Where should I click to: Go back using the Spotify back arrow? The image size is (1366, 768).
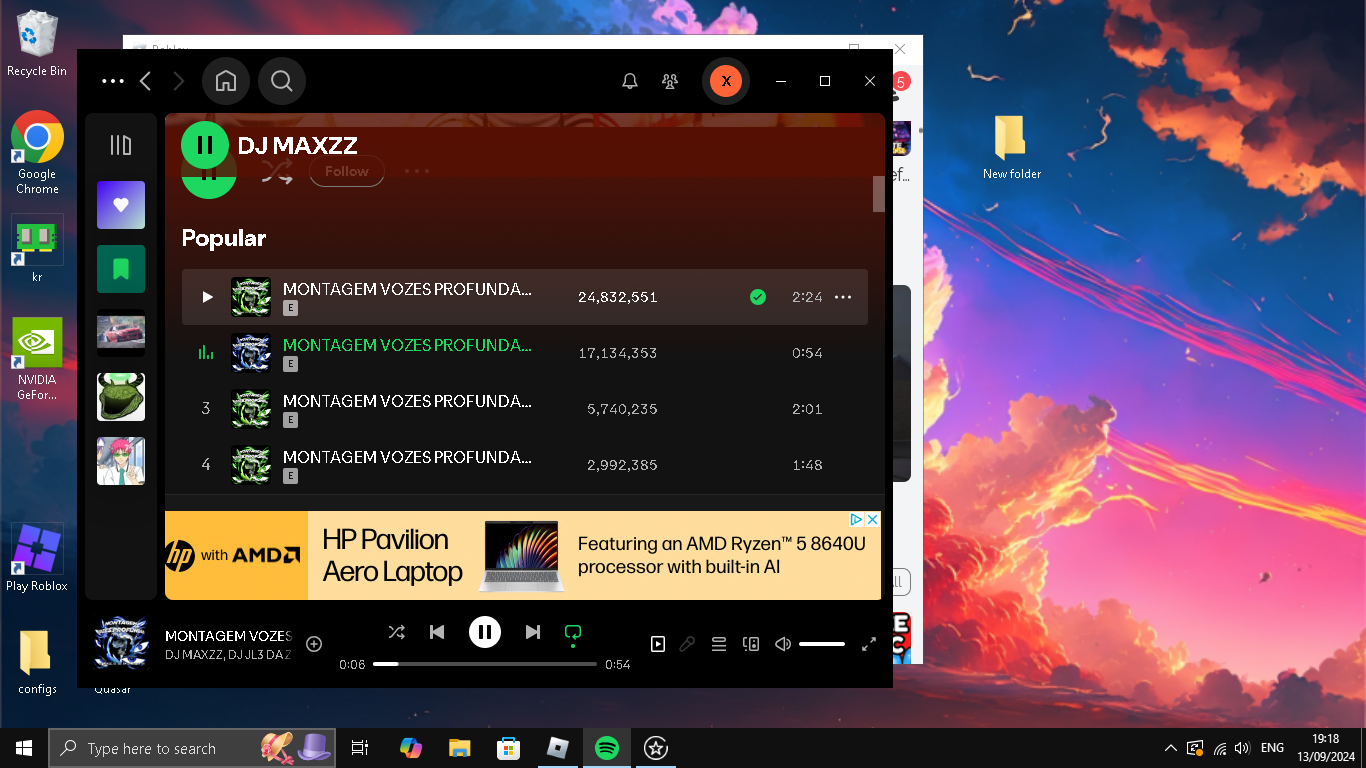point(146,81)
